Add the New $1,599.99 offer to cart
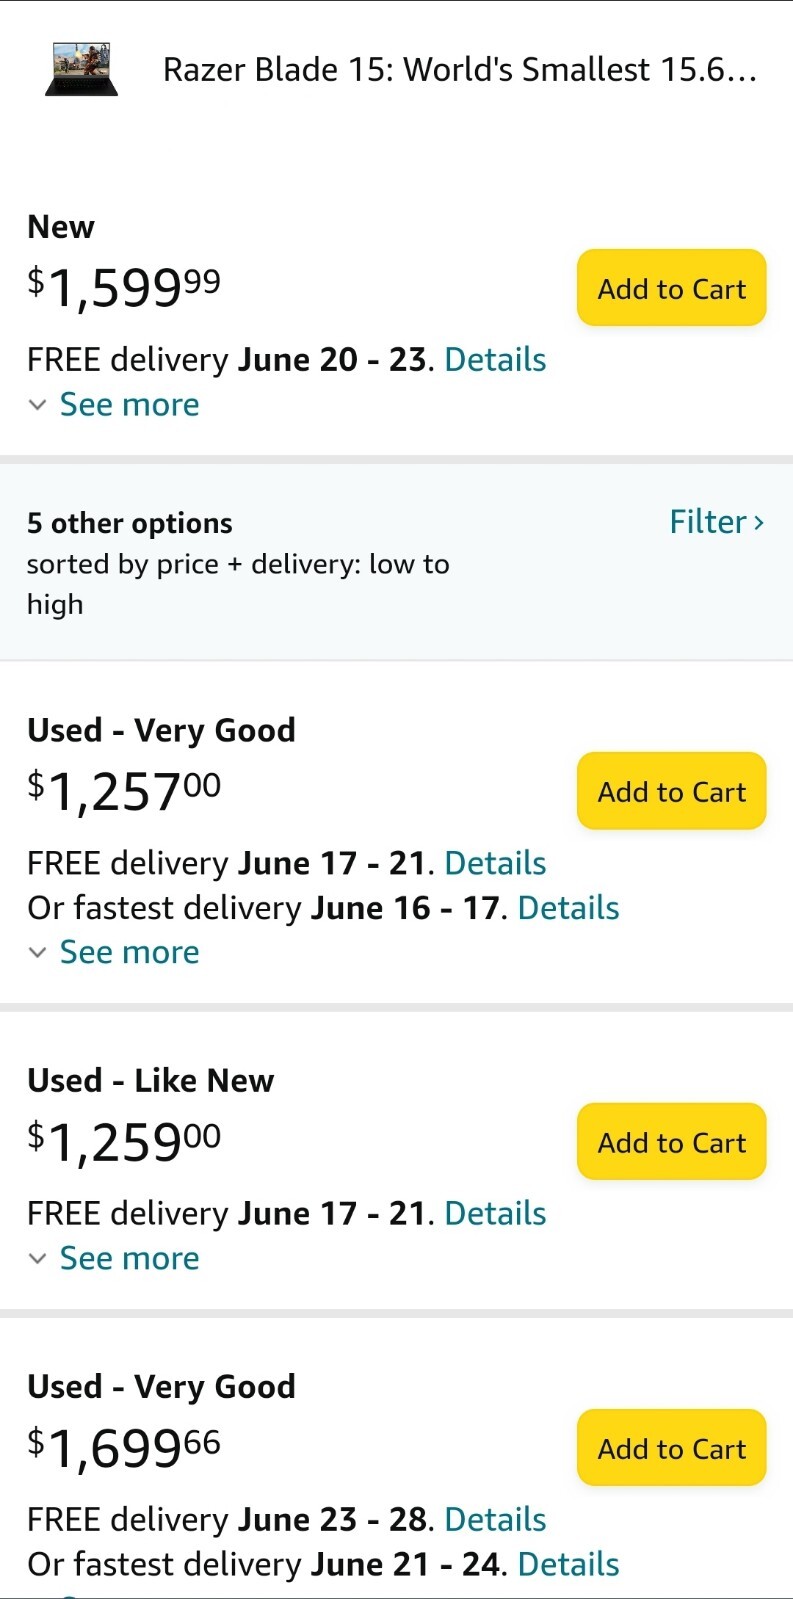 [672, 288]
